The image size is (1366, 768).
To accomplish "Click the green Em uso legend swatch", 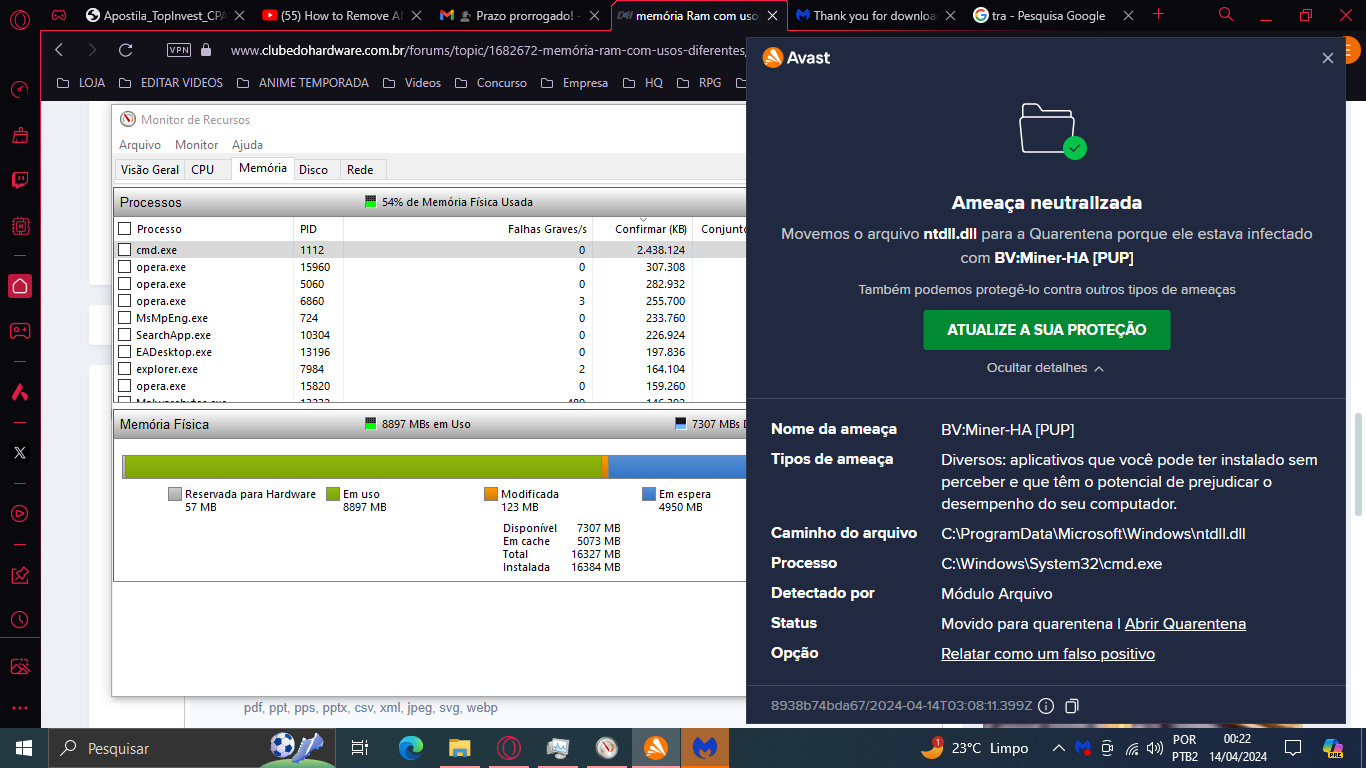I will (x=334, y=494).
